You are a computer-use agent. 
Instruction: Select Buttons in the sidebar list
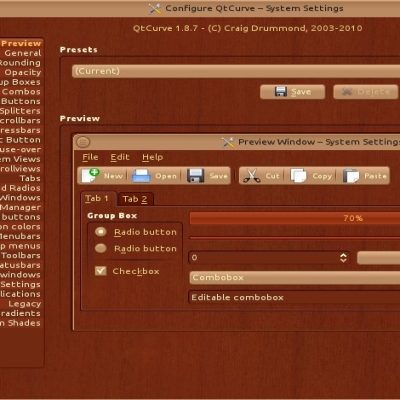[x=21, y=101]
